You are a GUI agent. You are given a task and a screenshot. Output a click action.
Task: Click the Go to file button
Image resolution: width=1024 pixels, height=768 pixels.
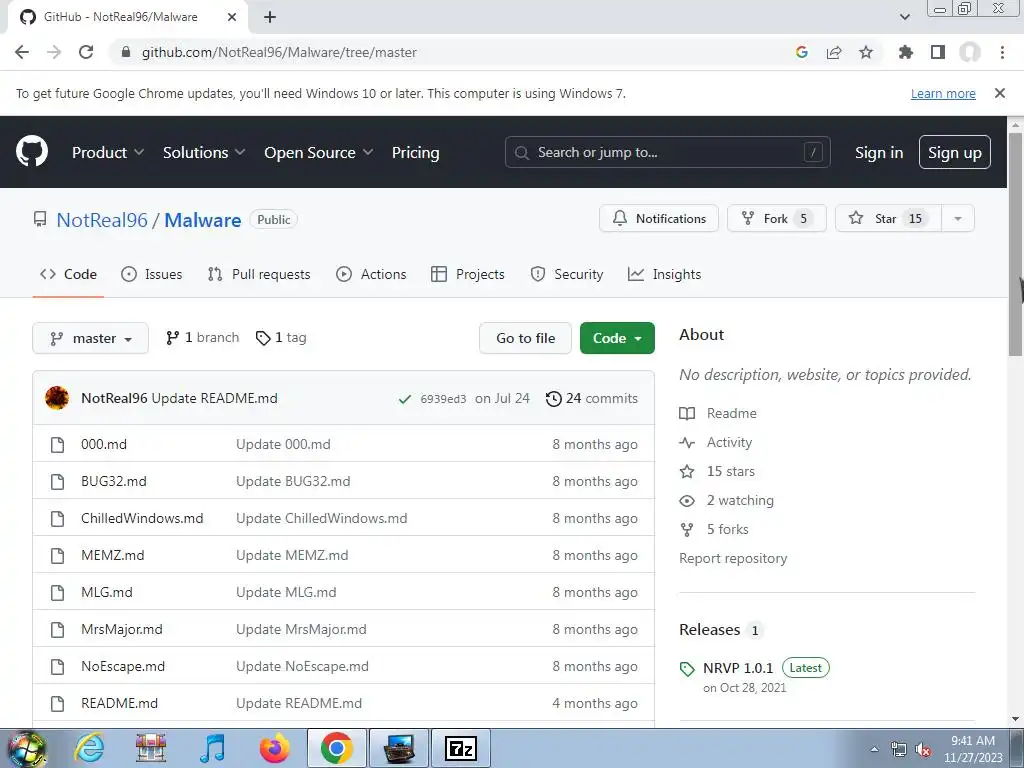click(525, 338)
